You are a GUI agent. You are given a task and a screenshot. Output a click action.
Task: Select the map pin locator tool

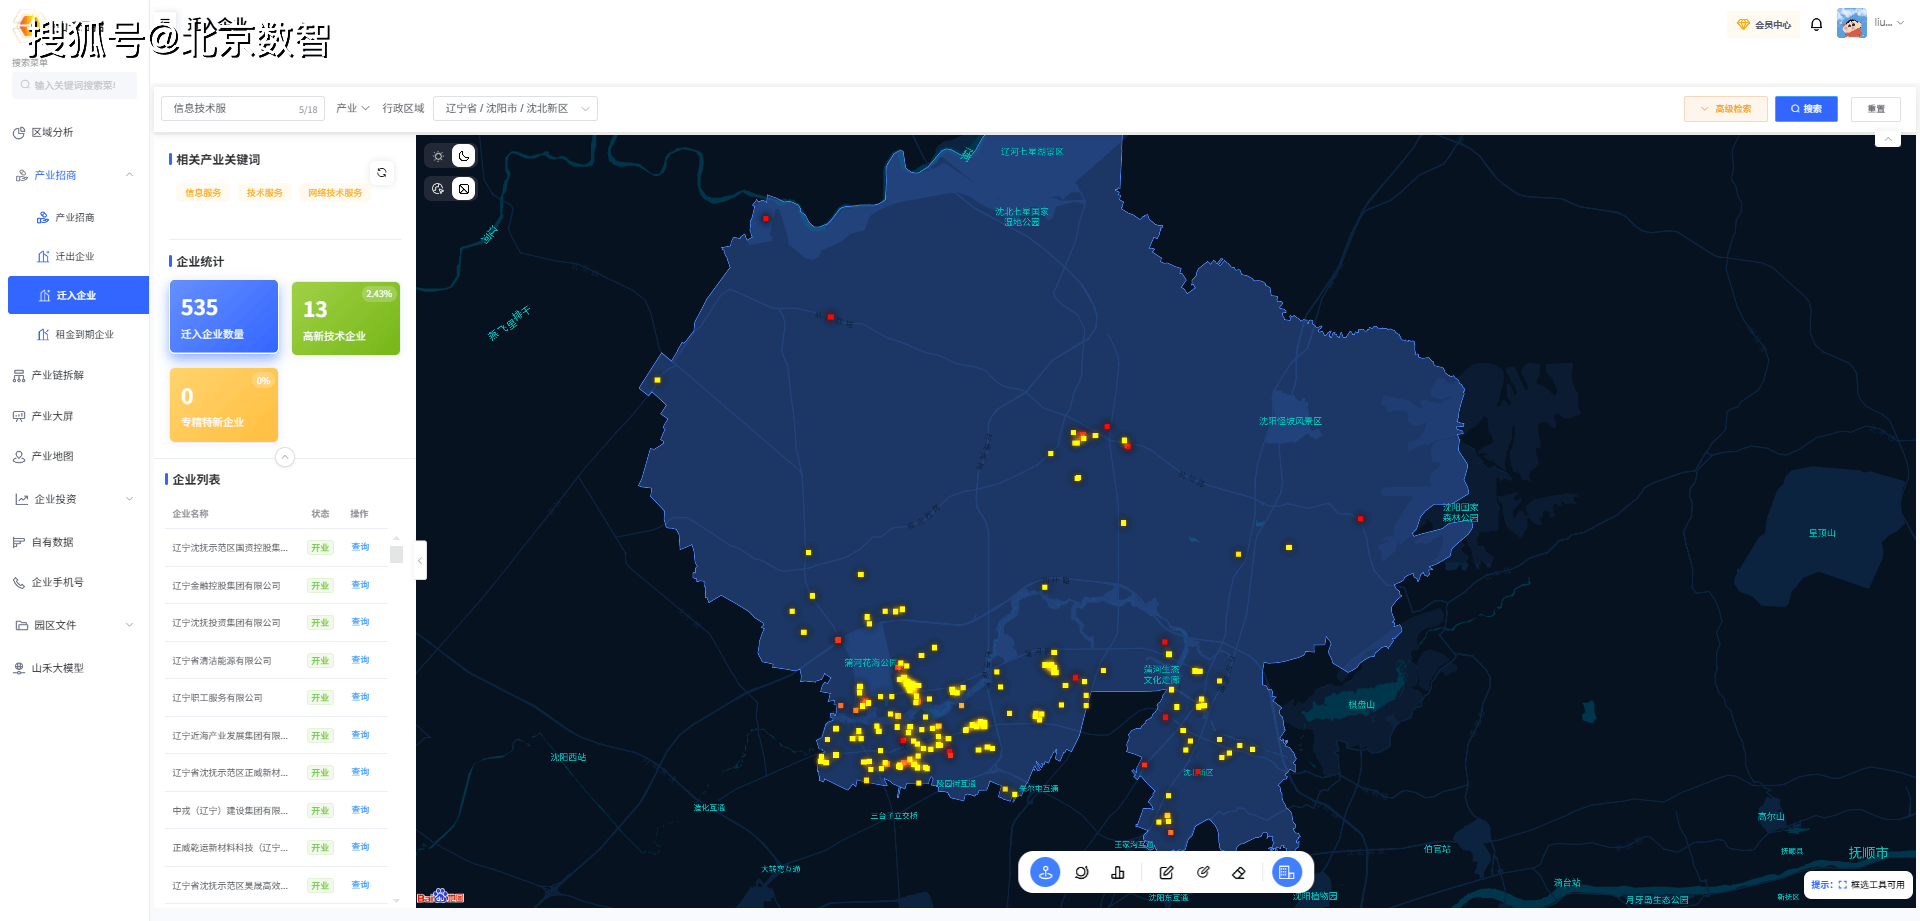tap(1045, 872)
